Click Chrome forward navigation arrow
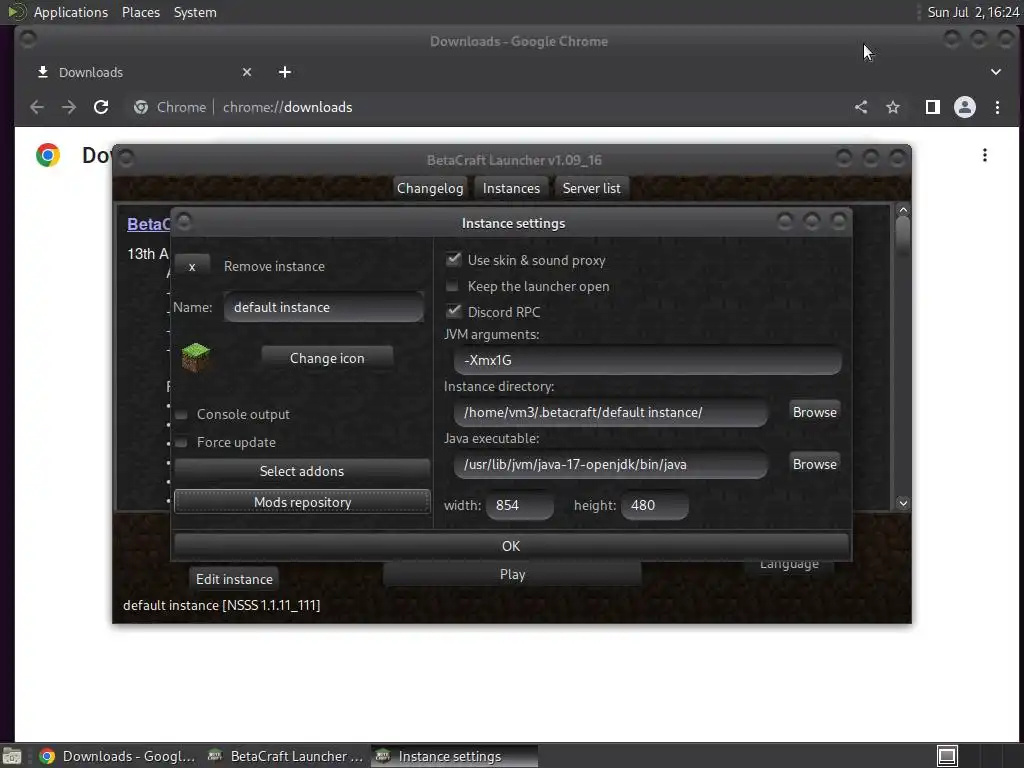Viewport: 1024px width, 768px height. (69, 107)
